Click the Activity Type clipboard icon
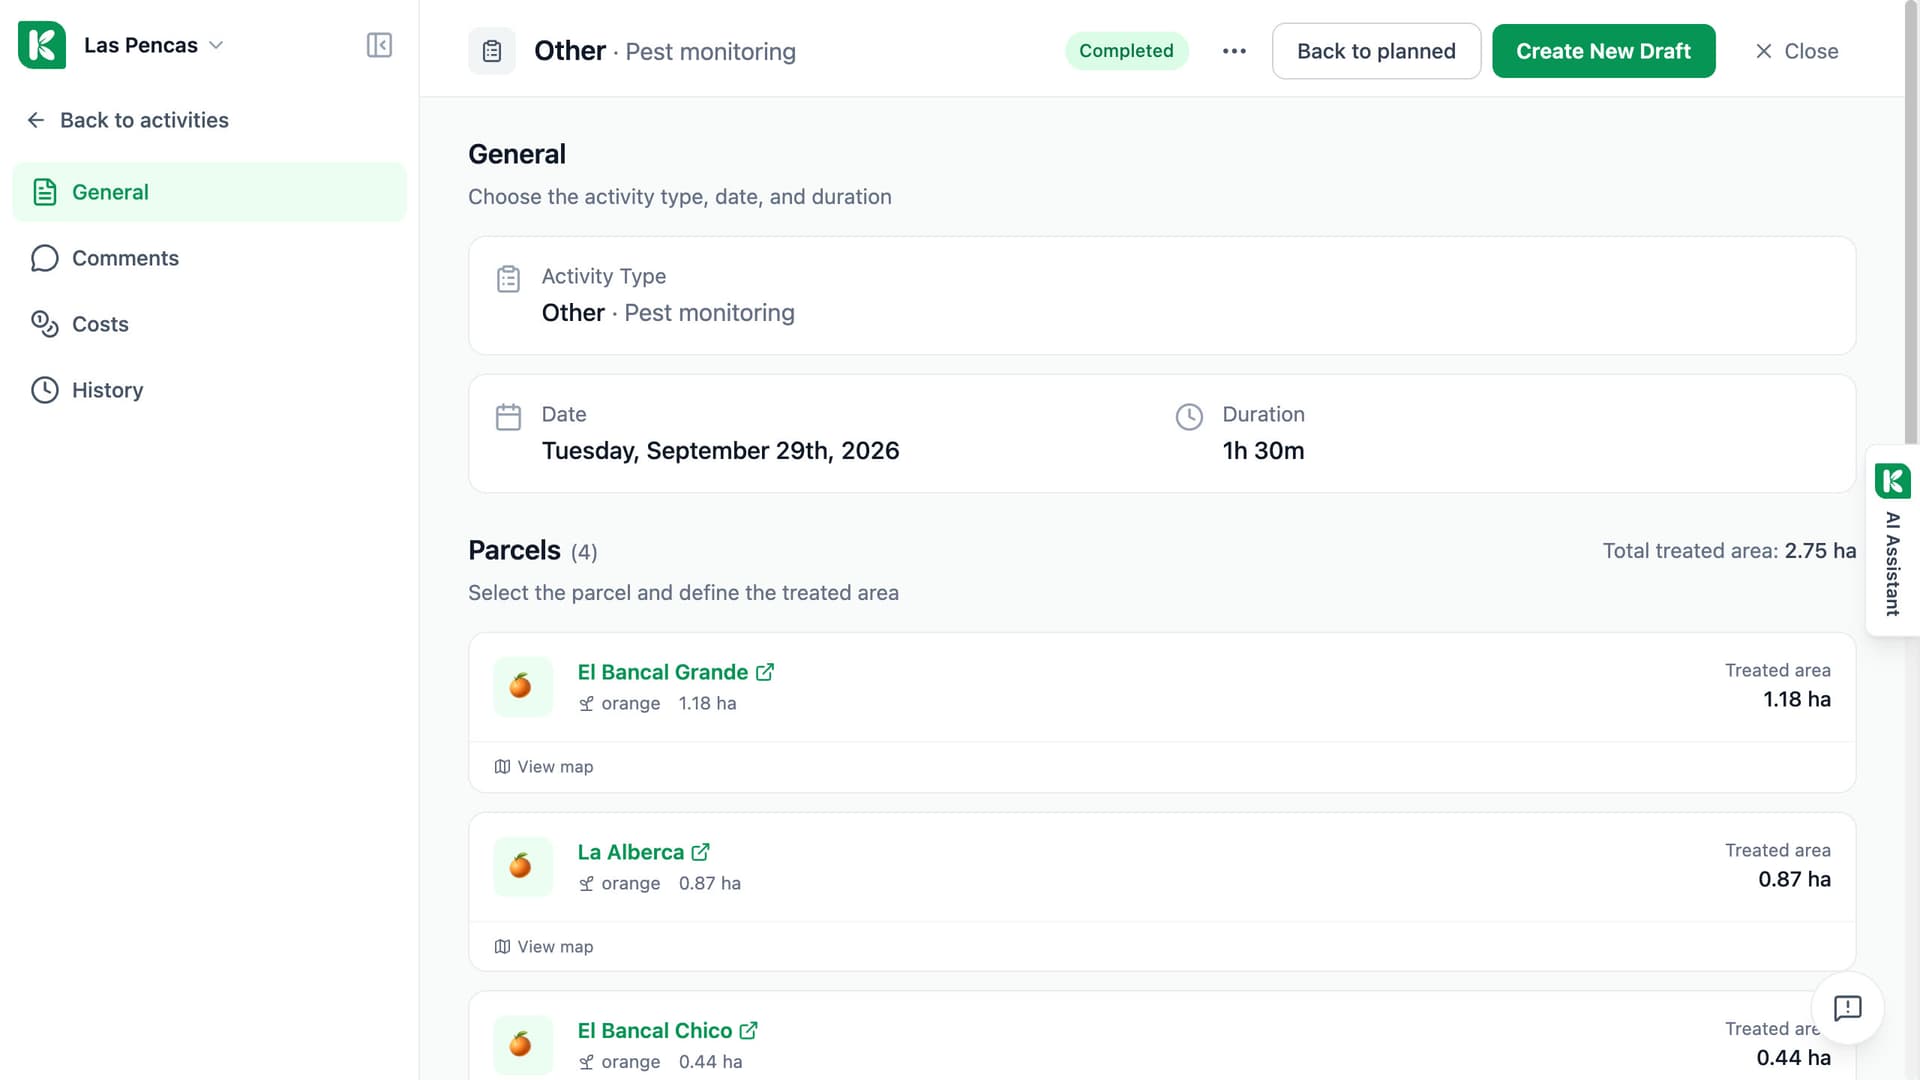The height and width of the screenshot is (1080, 1920). pos(508,279)
